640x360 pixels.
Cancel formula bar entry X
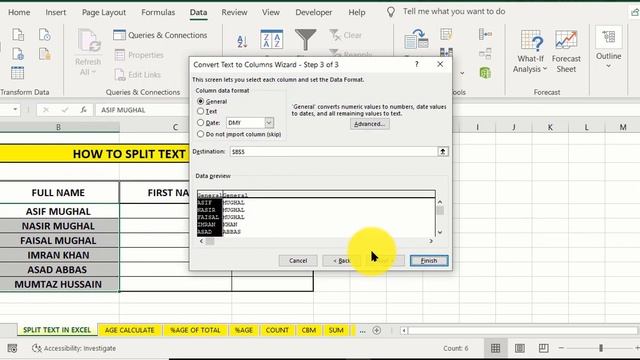click(x=46, y=110)
